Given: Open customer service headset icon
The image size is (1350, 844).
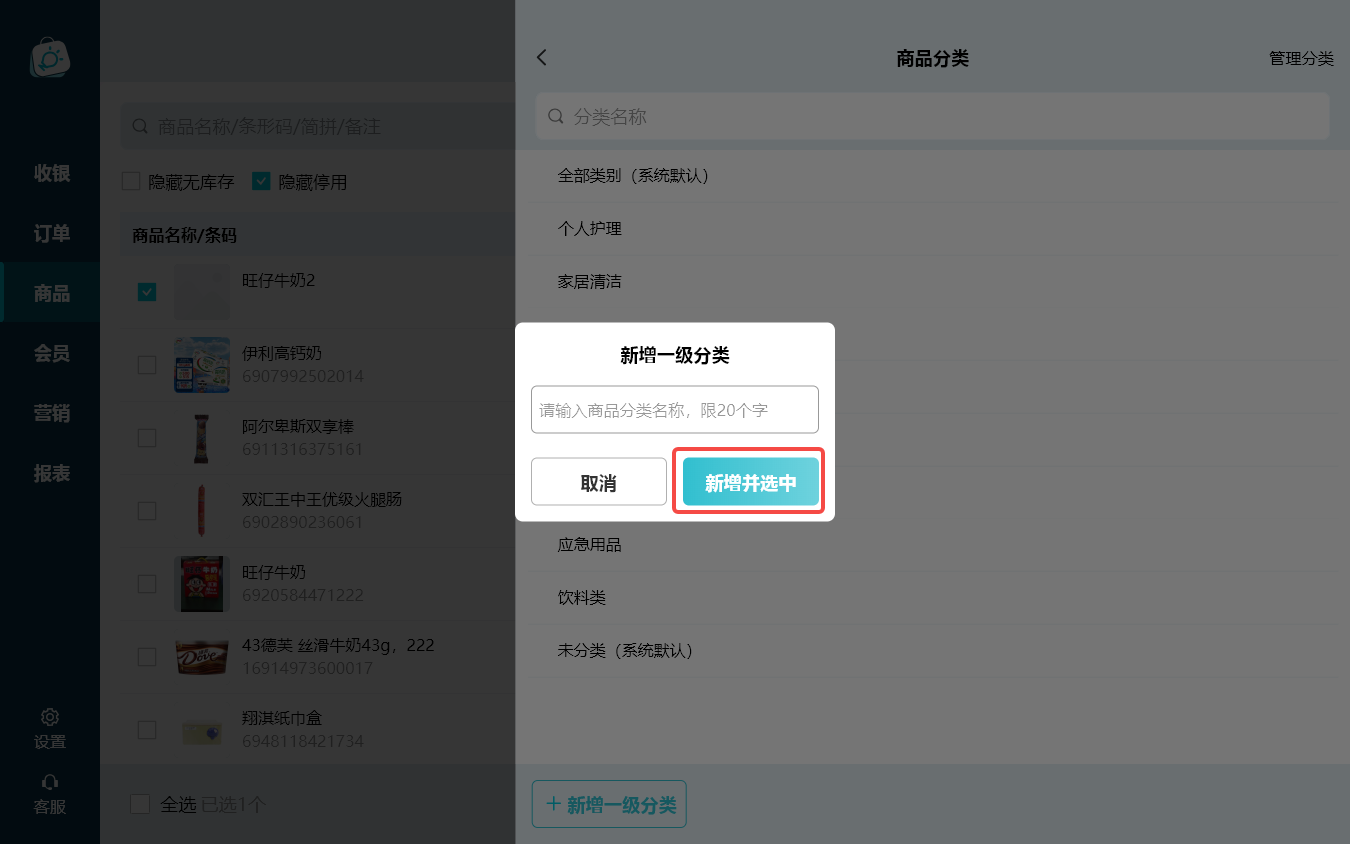Looking at the screenshot, I should pos(50,782).
